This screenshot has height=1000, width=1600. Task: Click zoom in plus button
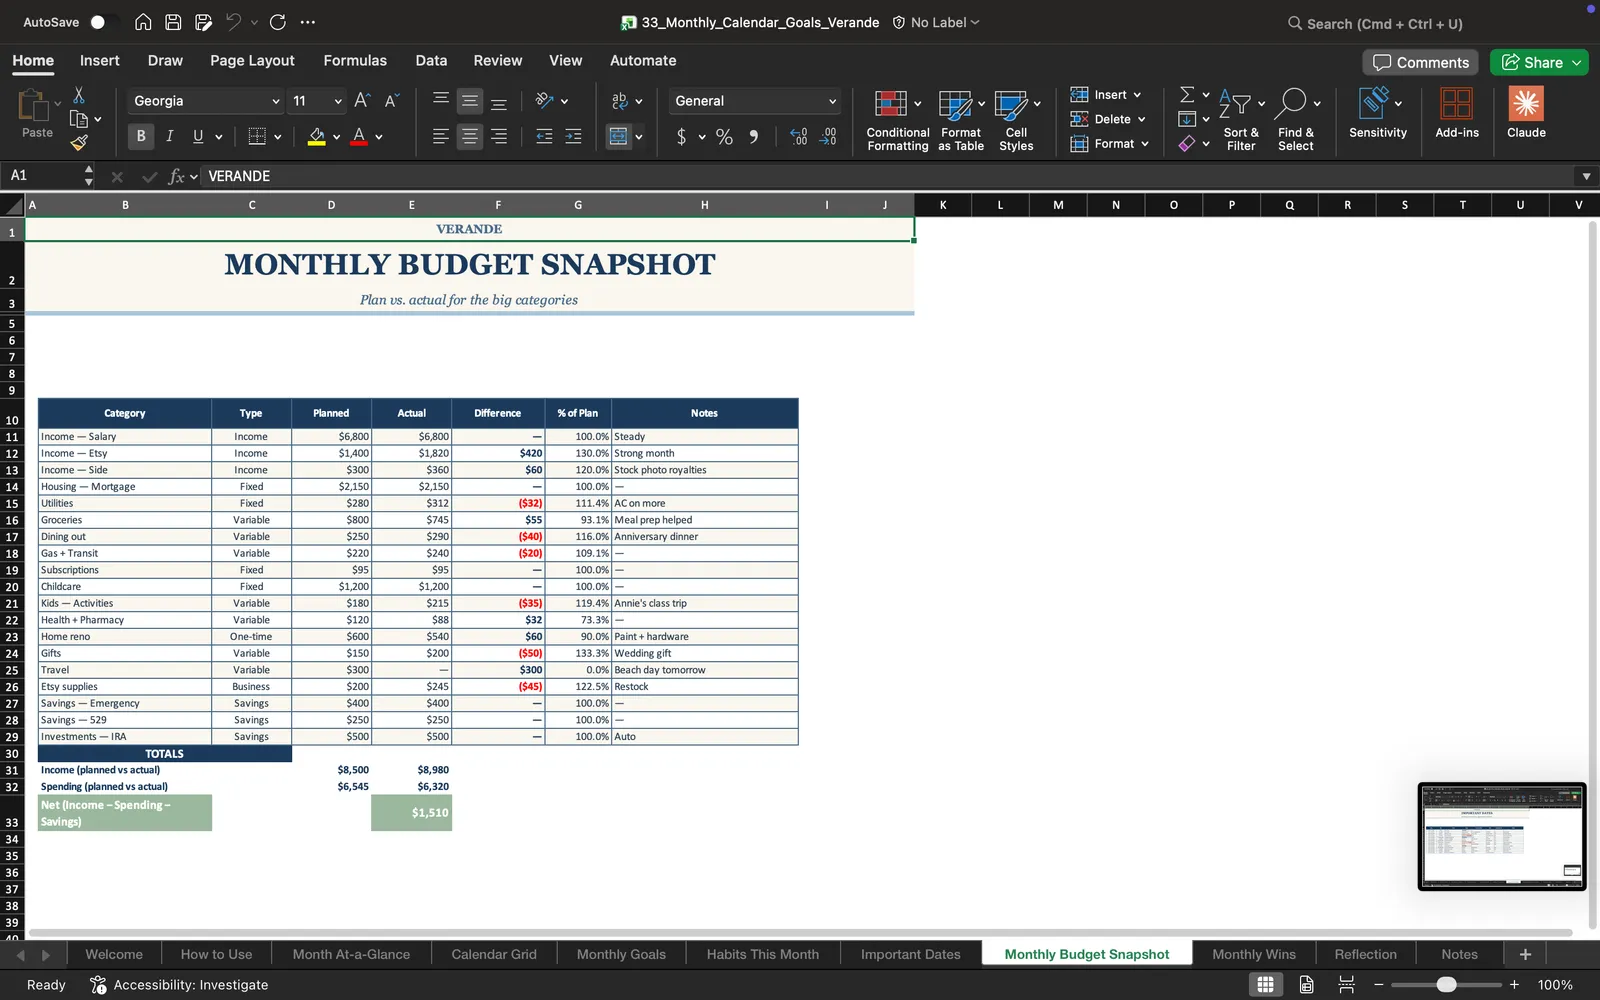coord(1514,985)
